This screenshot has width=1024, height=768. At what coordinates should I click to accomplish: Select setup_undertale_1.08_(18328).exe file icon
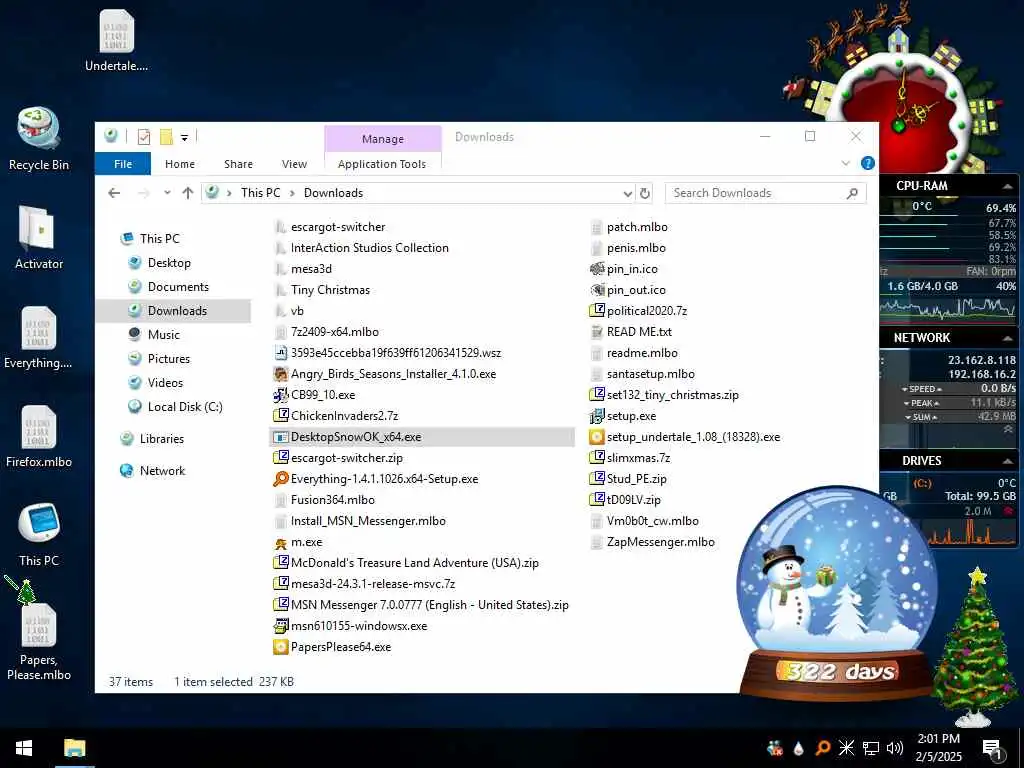point(596,437)
